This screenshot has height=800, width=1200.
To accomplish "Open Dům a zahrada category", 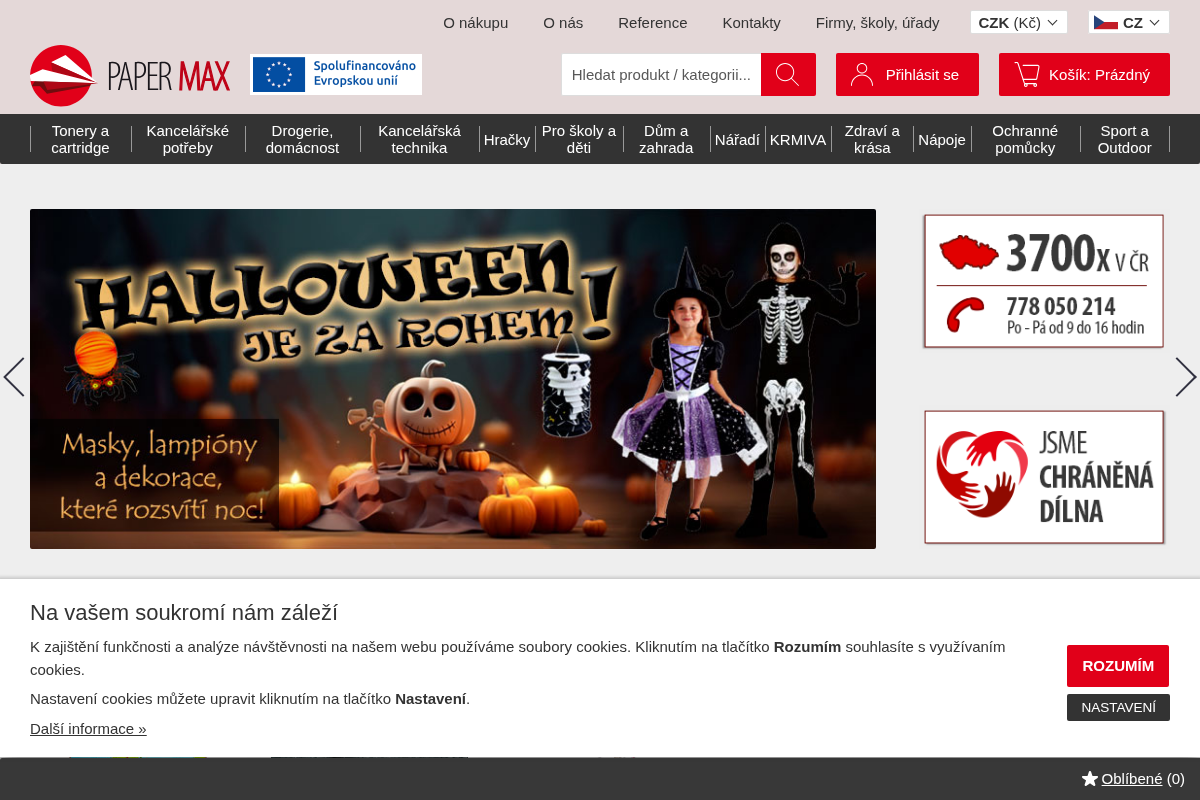I will click(666, 139).
